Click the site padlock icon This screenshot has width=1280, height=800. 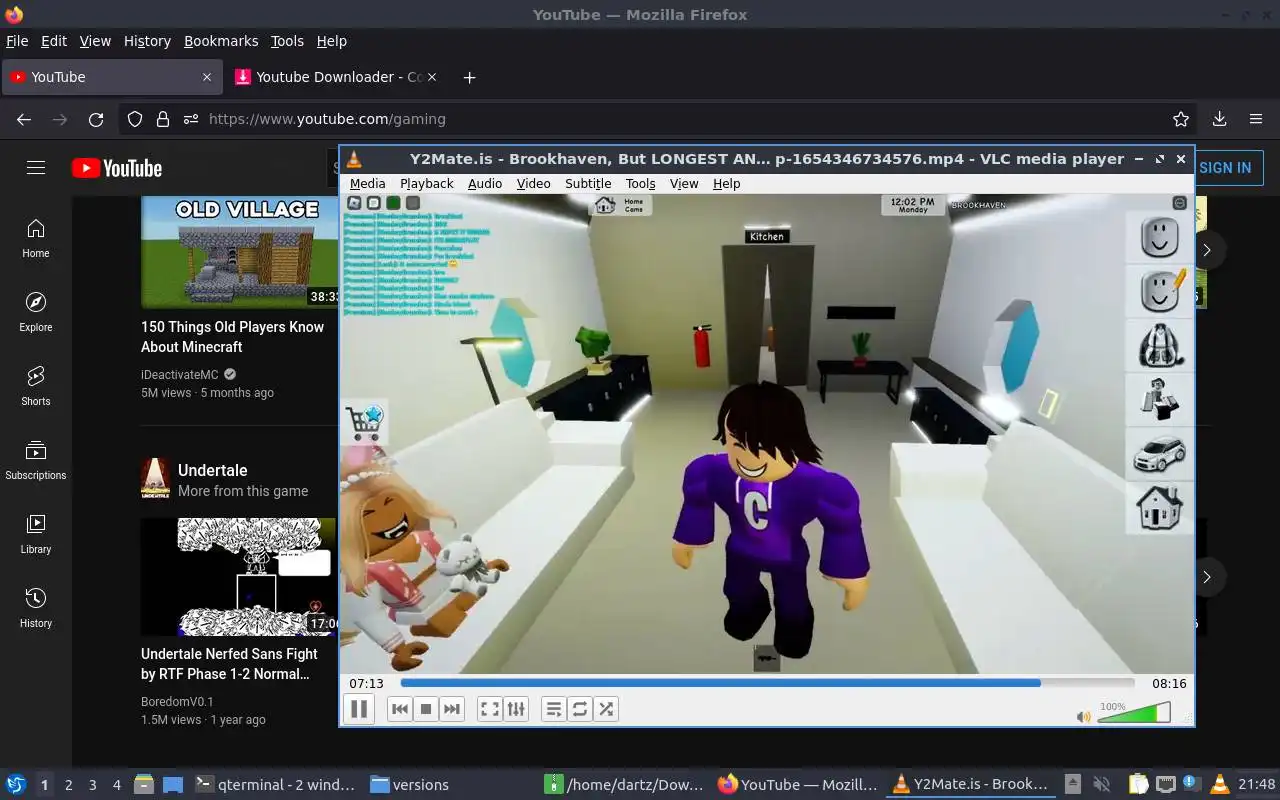point(163,119)
